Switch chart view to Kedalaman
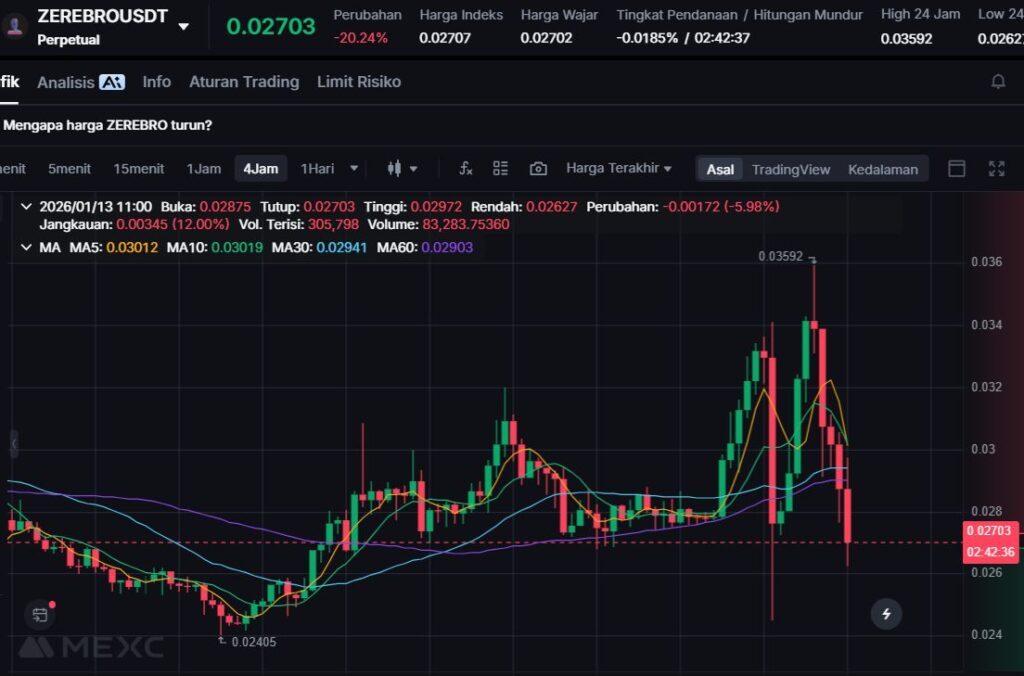This screenshot has height=676, width=1024. 882,169
